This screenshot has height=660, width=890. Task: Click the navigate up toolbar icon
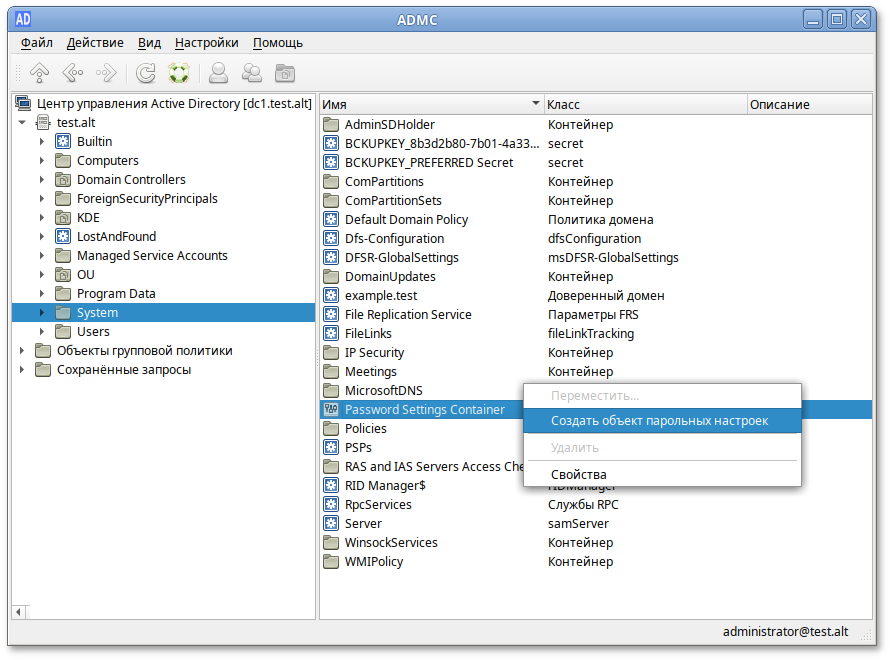click(39, 72)
